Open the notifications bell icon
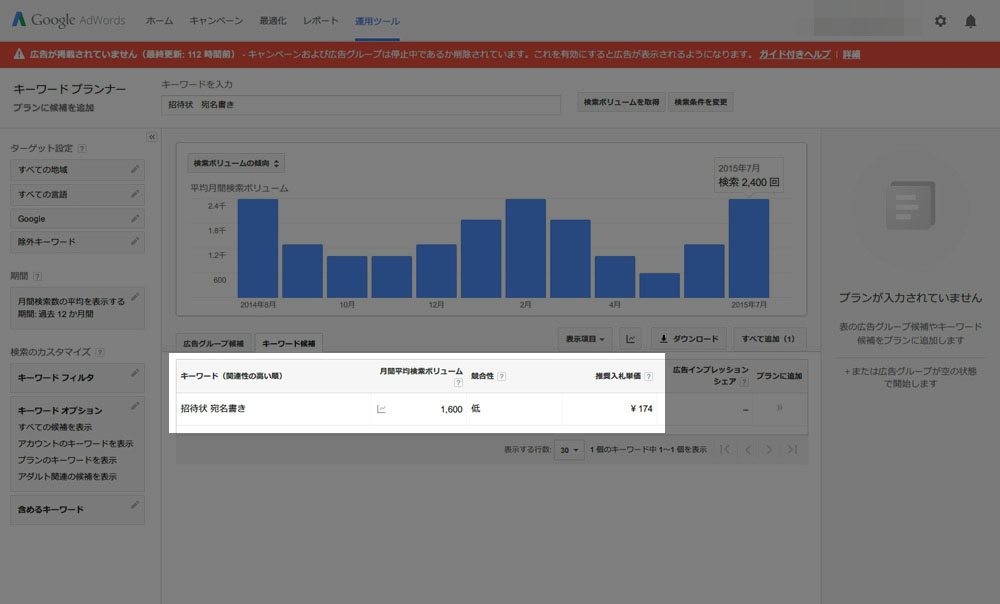1000x604 pixels. 970,21
